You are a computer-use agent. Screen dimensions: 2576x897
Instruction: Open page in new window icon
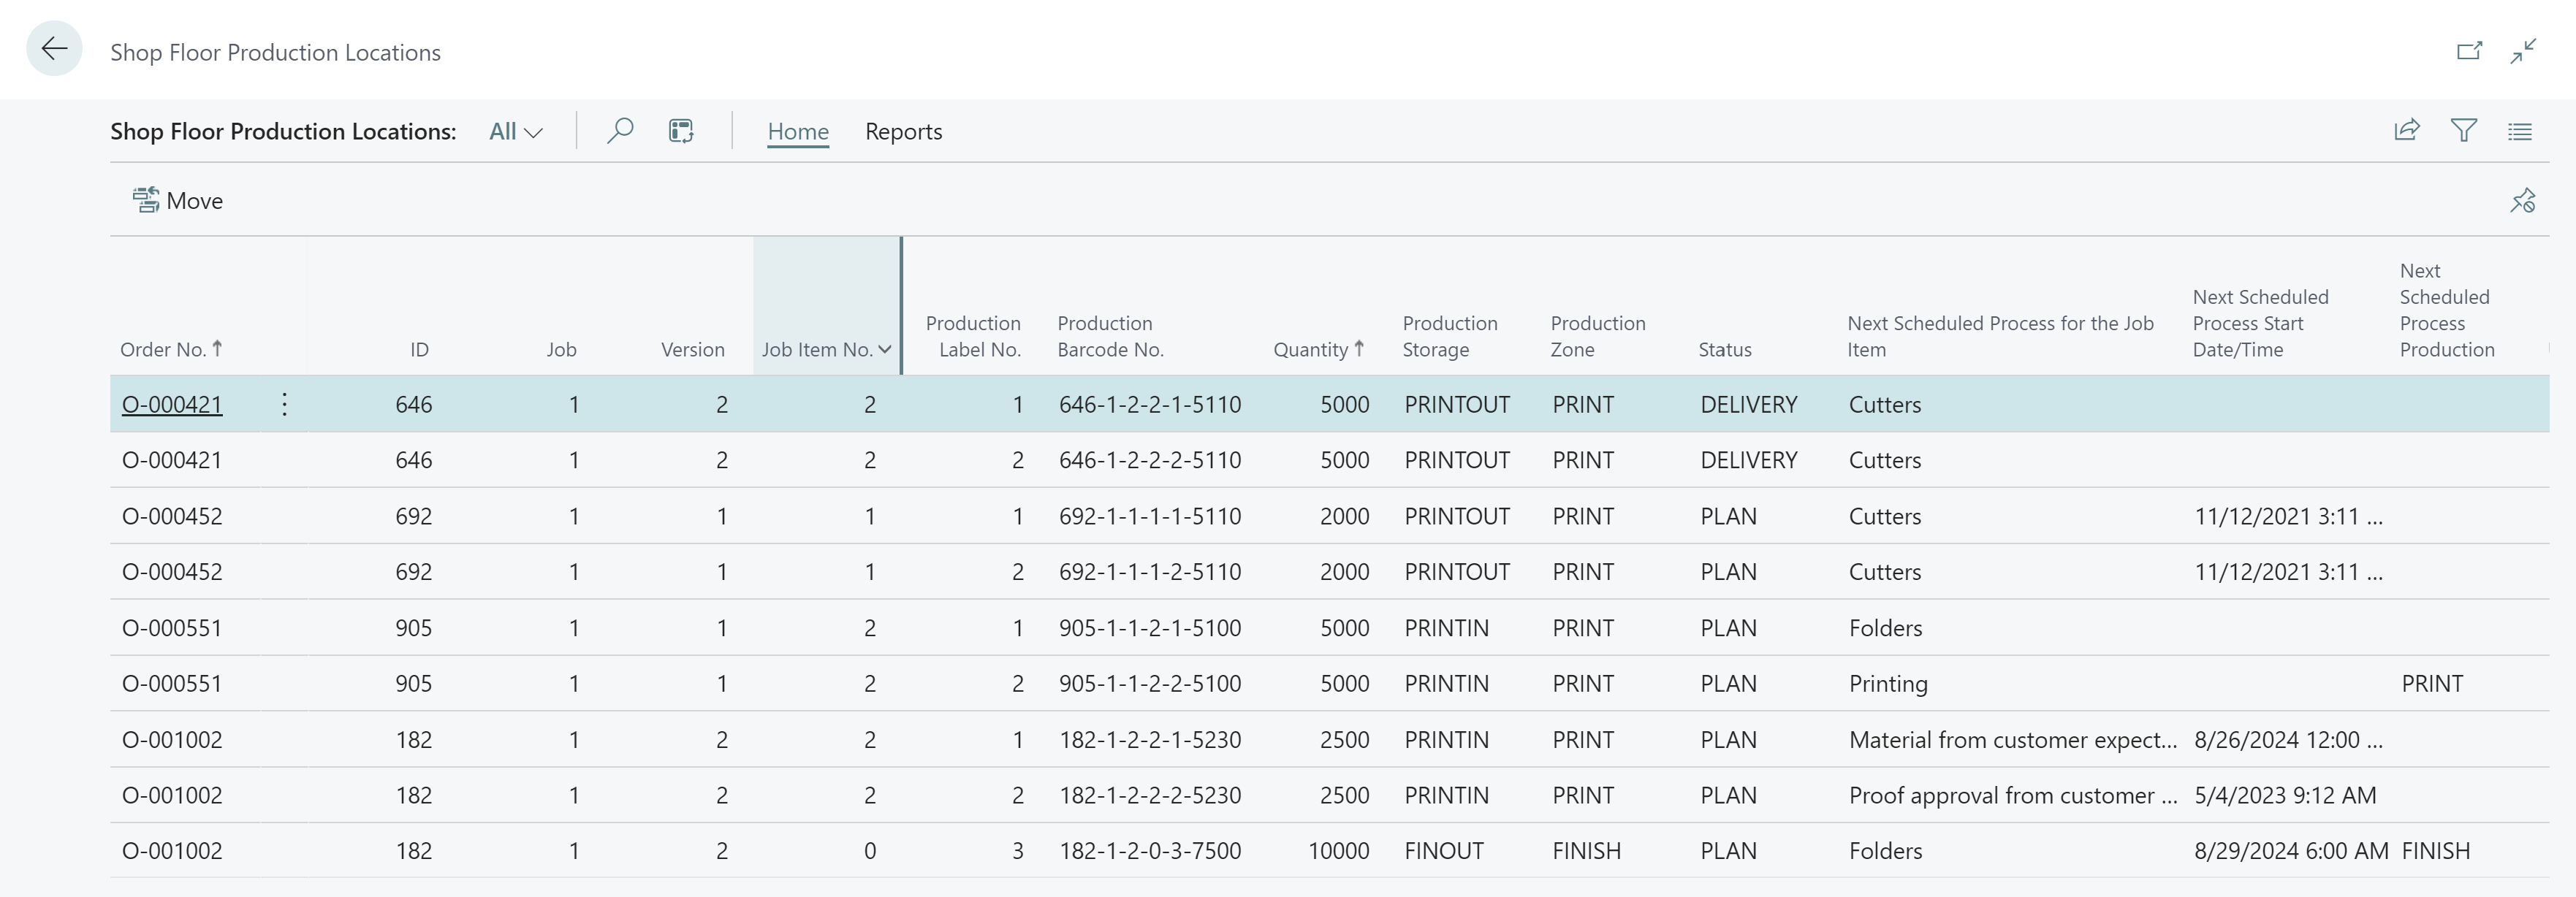(2469, 50)
